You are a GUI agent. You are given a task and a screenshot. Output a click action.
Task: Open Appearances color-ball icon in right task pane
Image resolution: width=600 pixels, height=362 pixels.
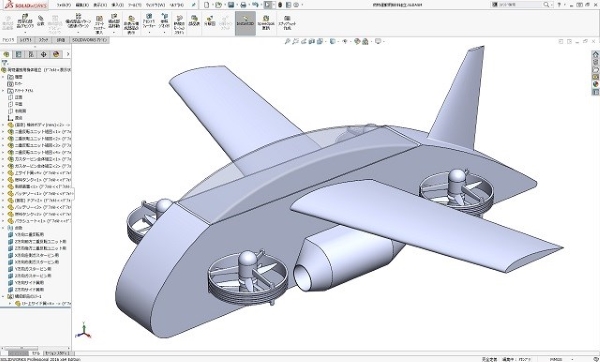coord(595,84)
